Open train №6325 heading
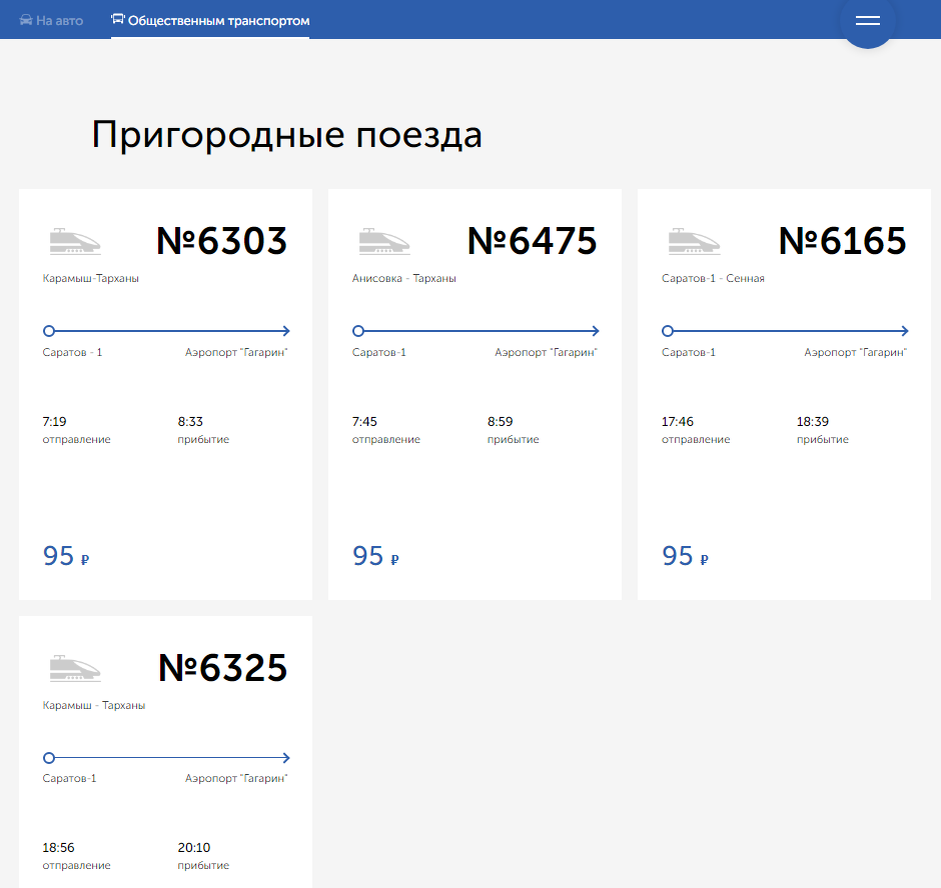This screenshot has width=941, height=888. click(x=223, y=667)
